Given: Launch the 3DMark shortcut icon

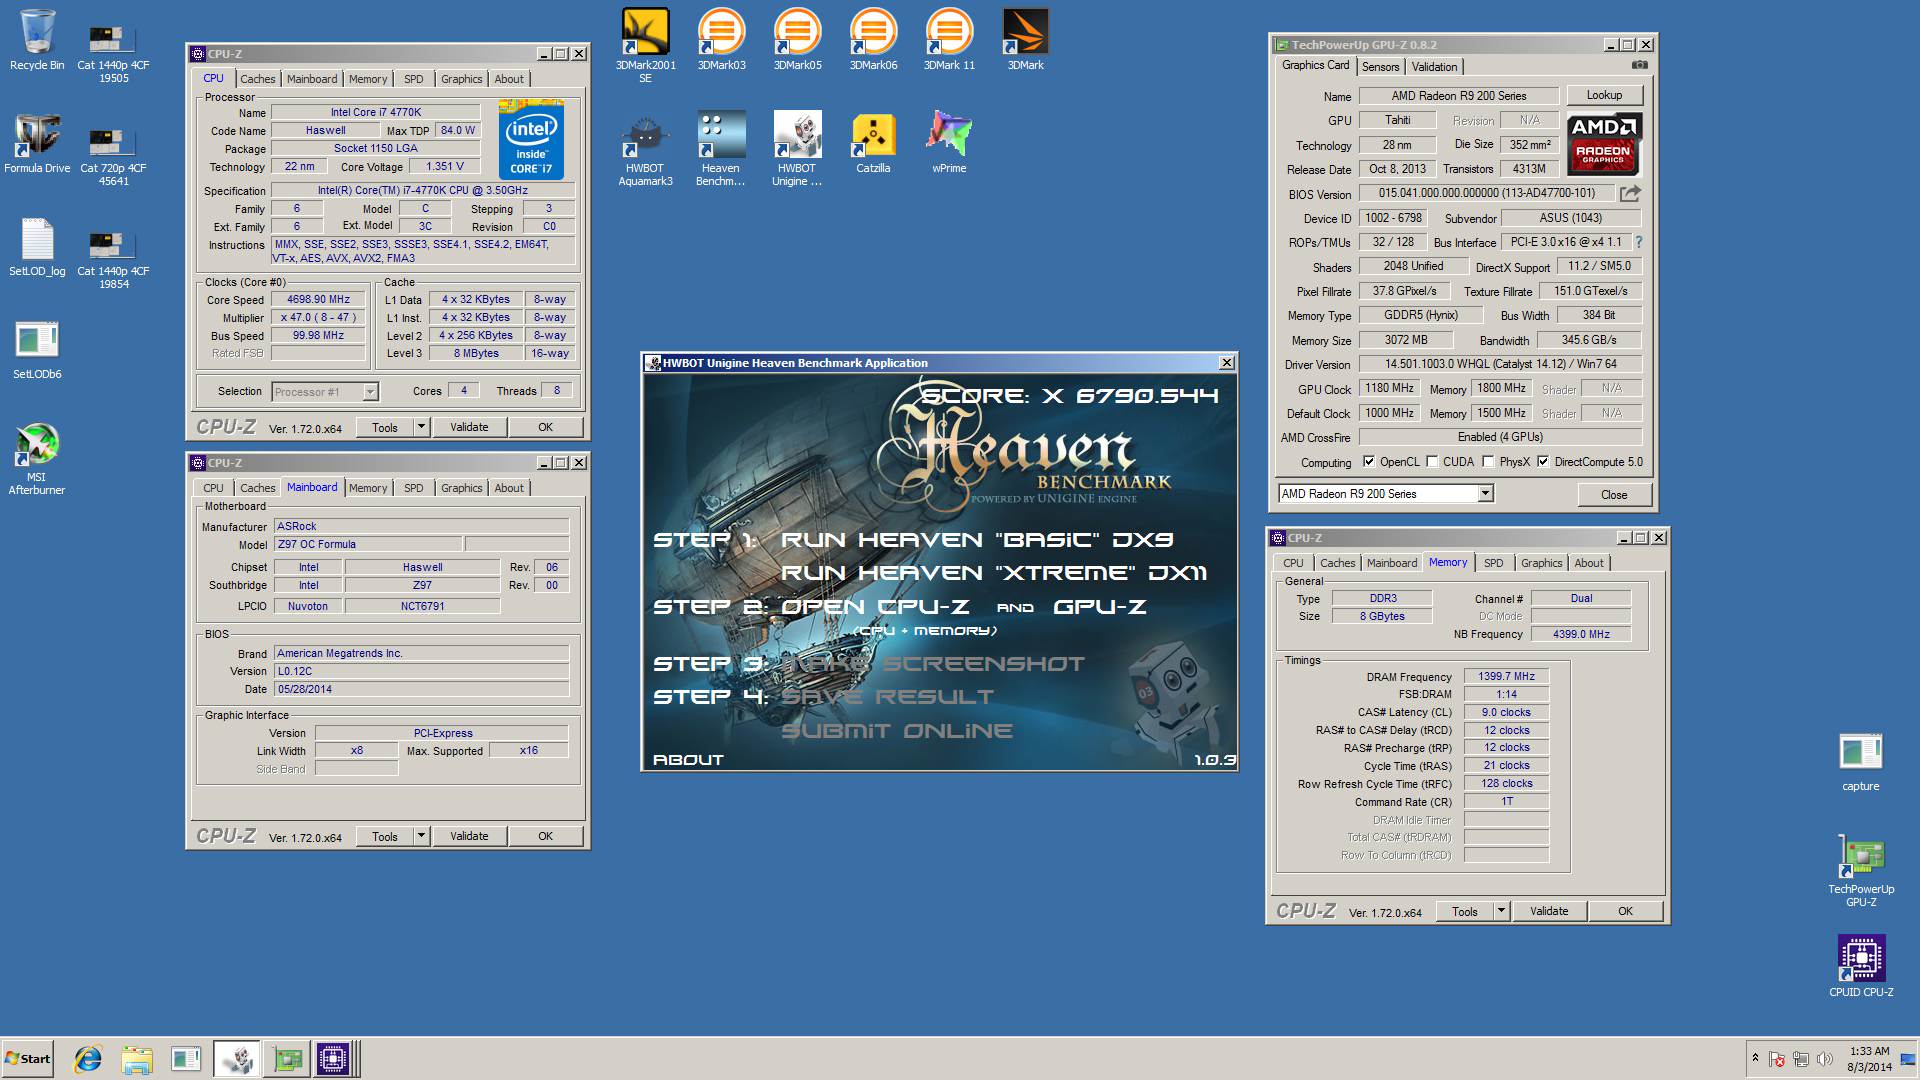Looking at the screenshot, I should click(1025, 40).
